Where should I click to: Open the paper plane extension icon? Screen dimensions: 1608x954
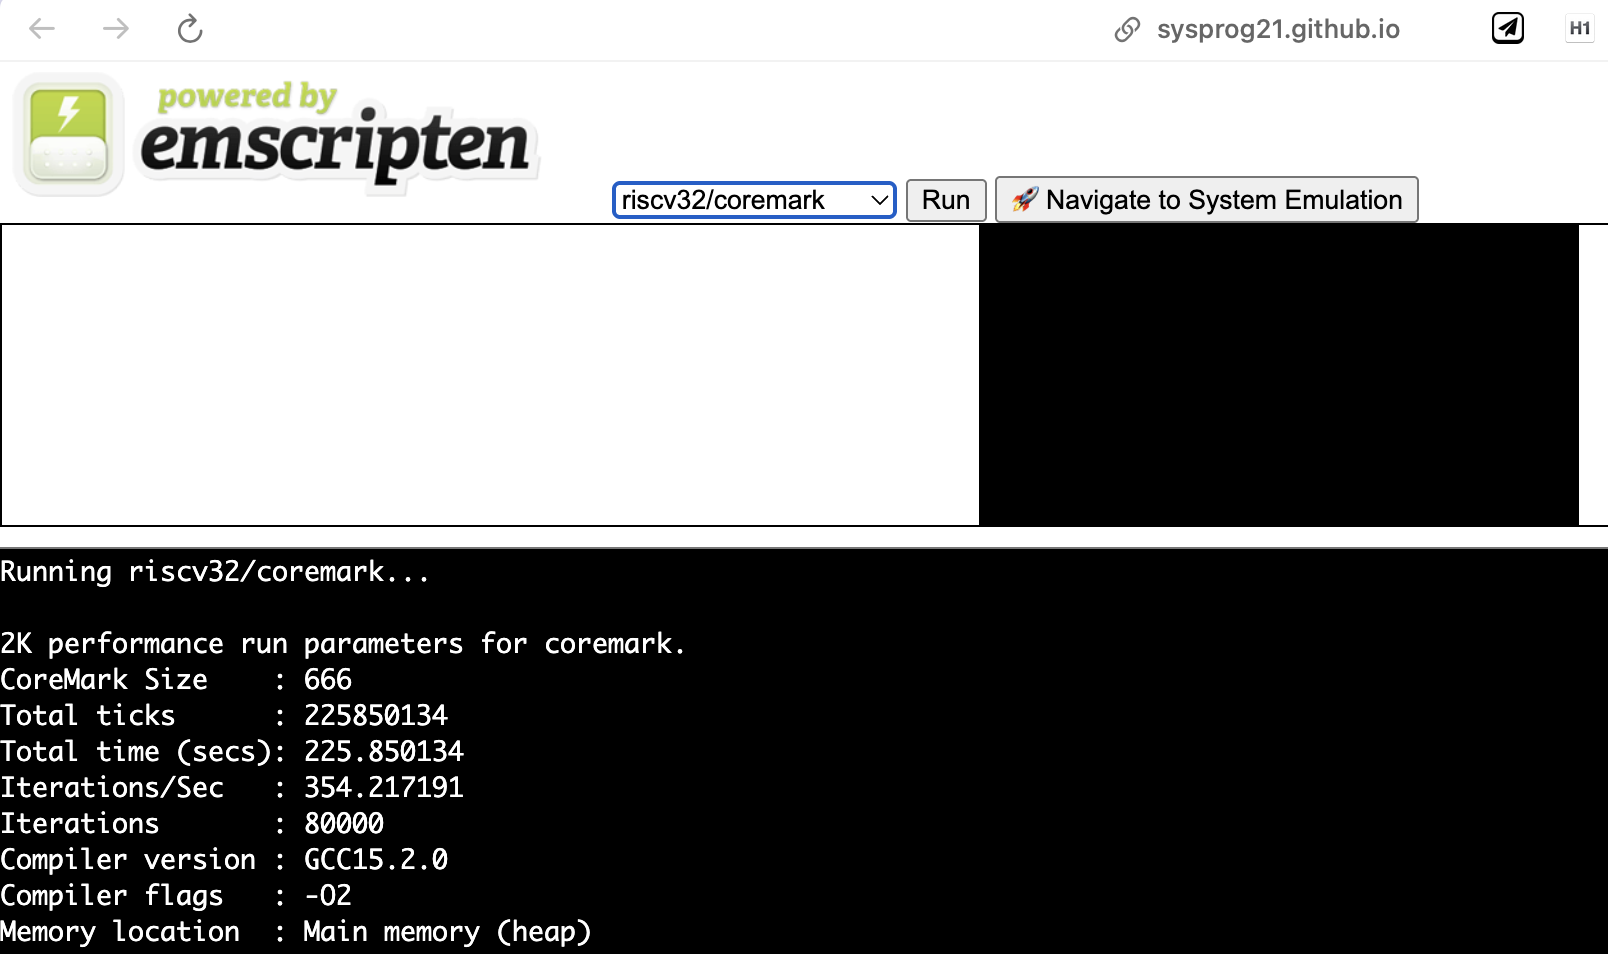point(1507,29)
